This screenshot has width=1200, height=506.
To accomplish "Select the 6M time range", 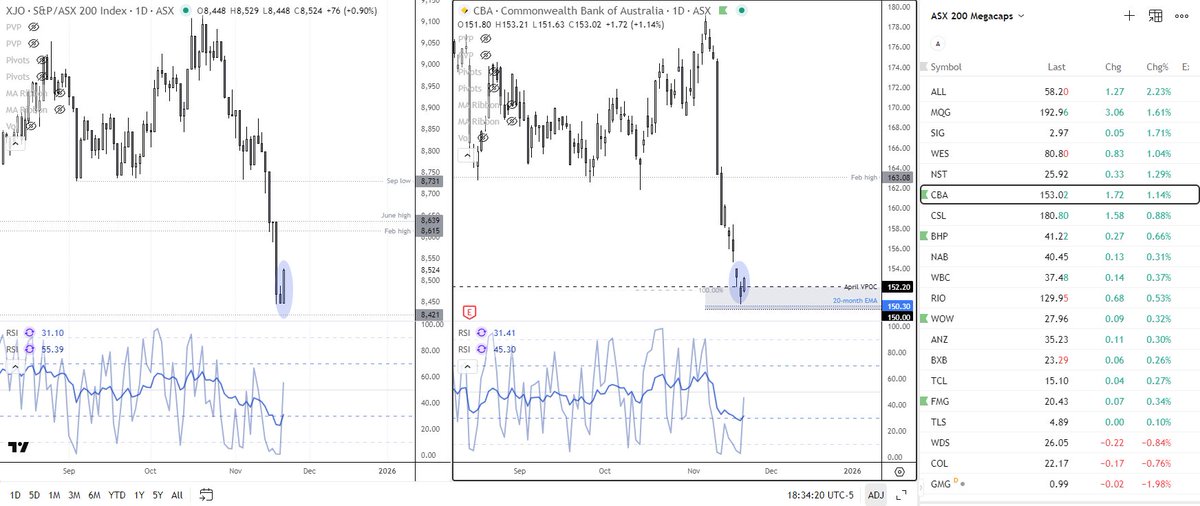I will [94, 494].
